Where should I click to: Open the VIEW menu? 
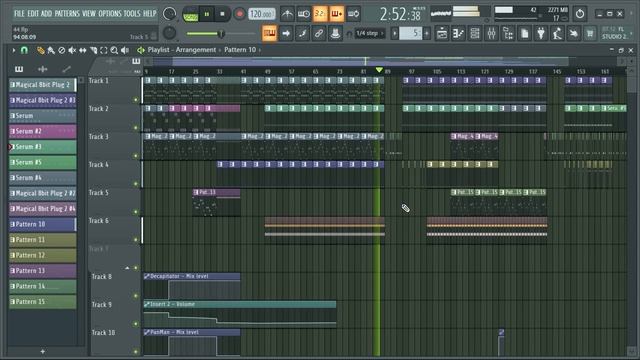[x=89, y=13]
